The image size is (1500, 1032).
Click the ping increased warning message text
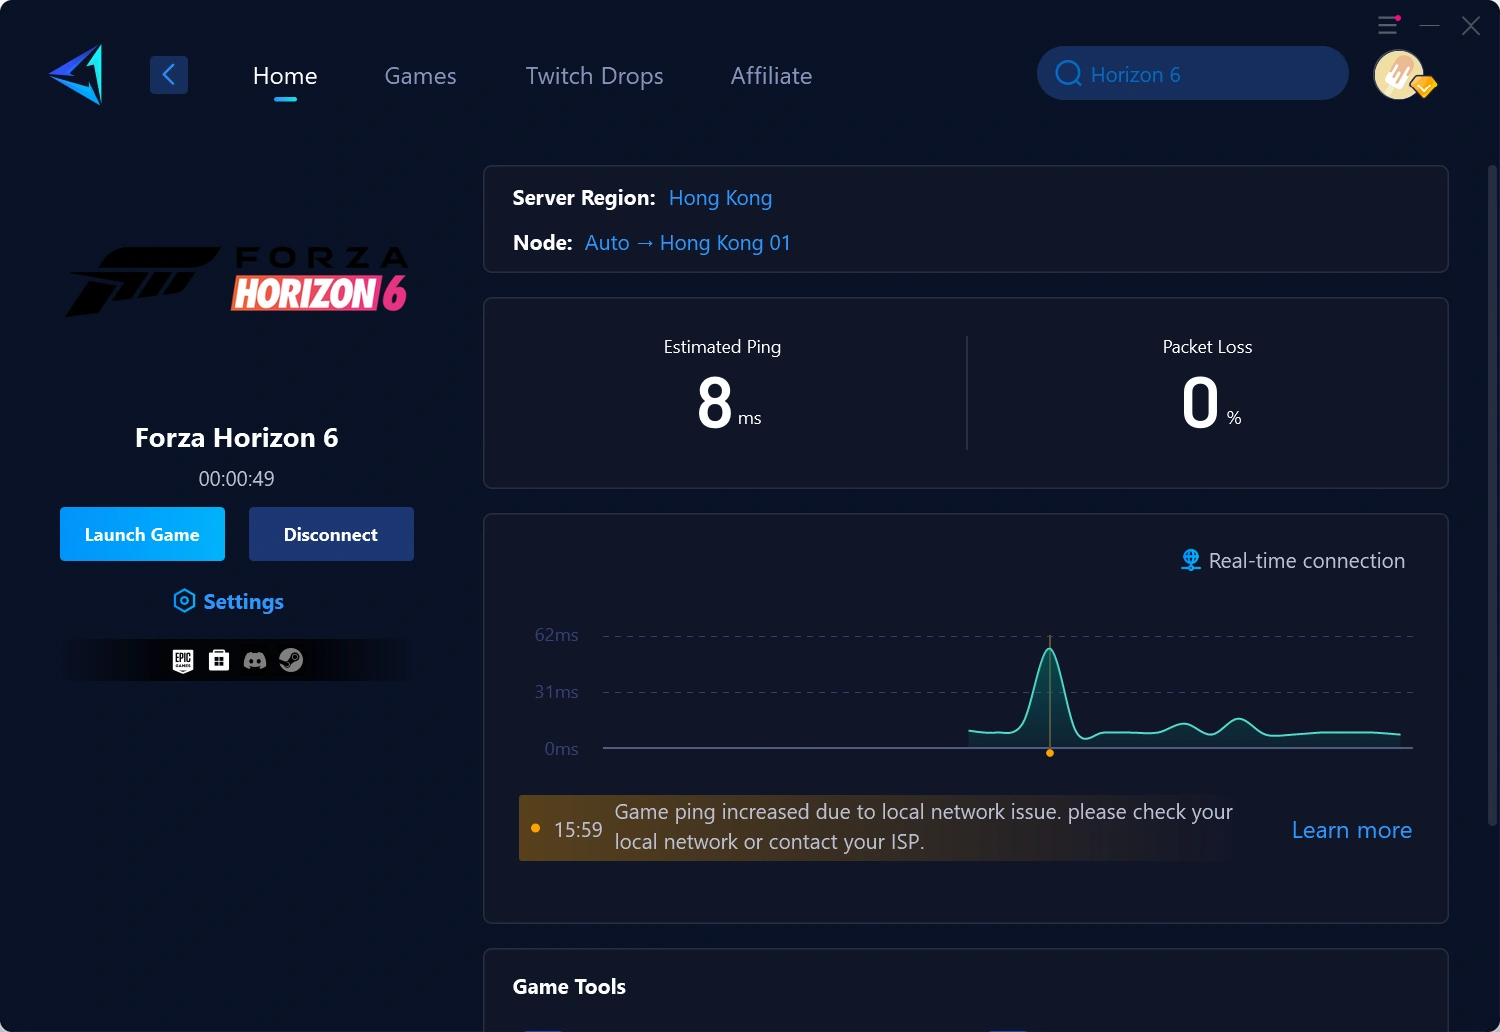click(x=923, y=827)
